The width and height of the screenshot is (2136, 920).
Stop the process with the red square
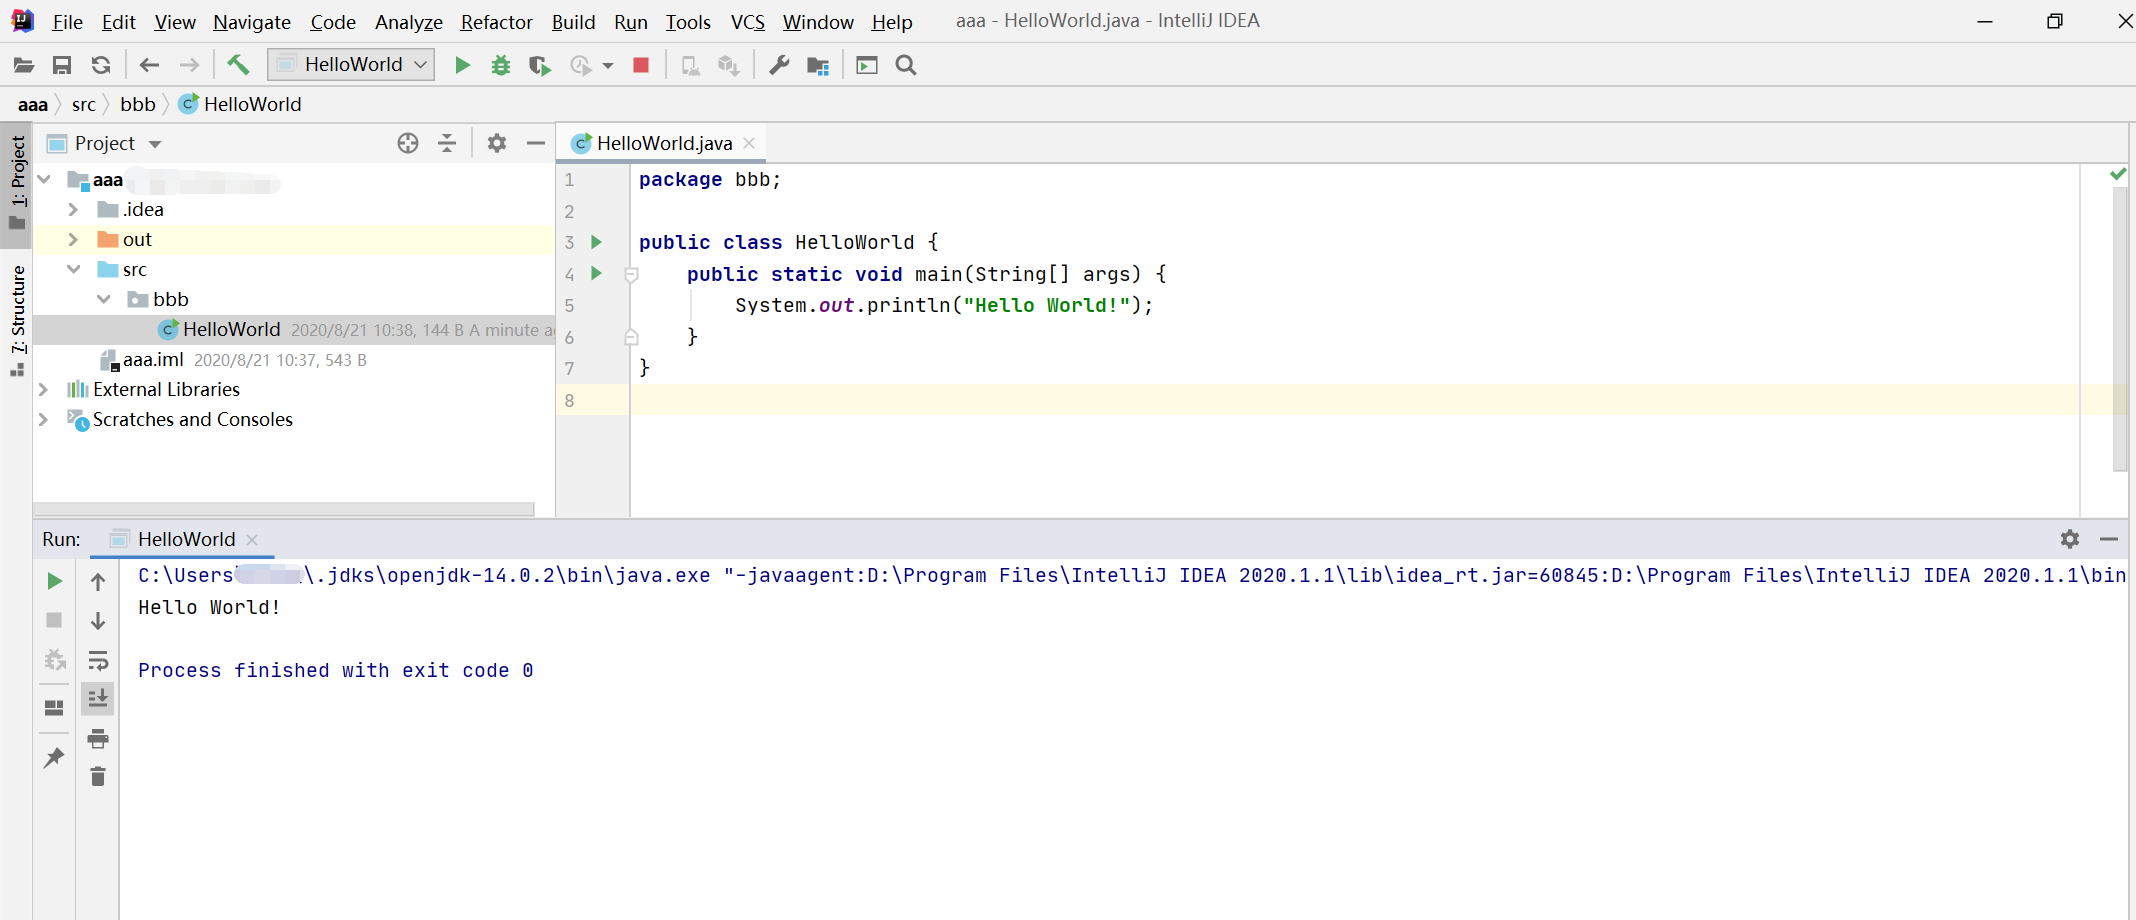click(x=641, y=65)
